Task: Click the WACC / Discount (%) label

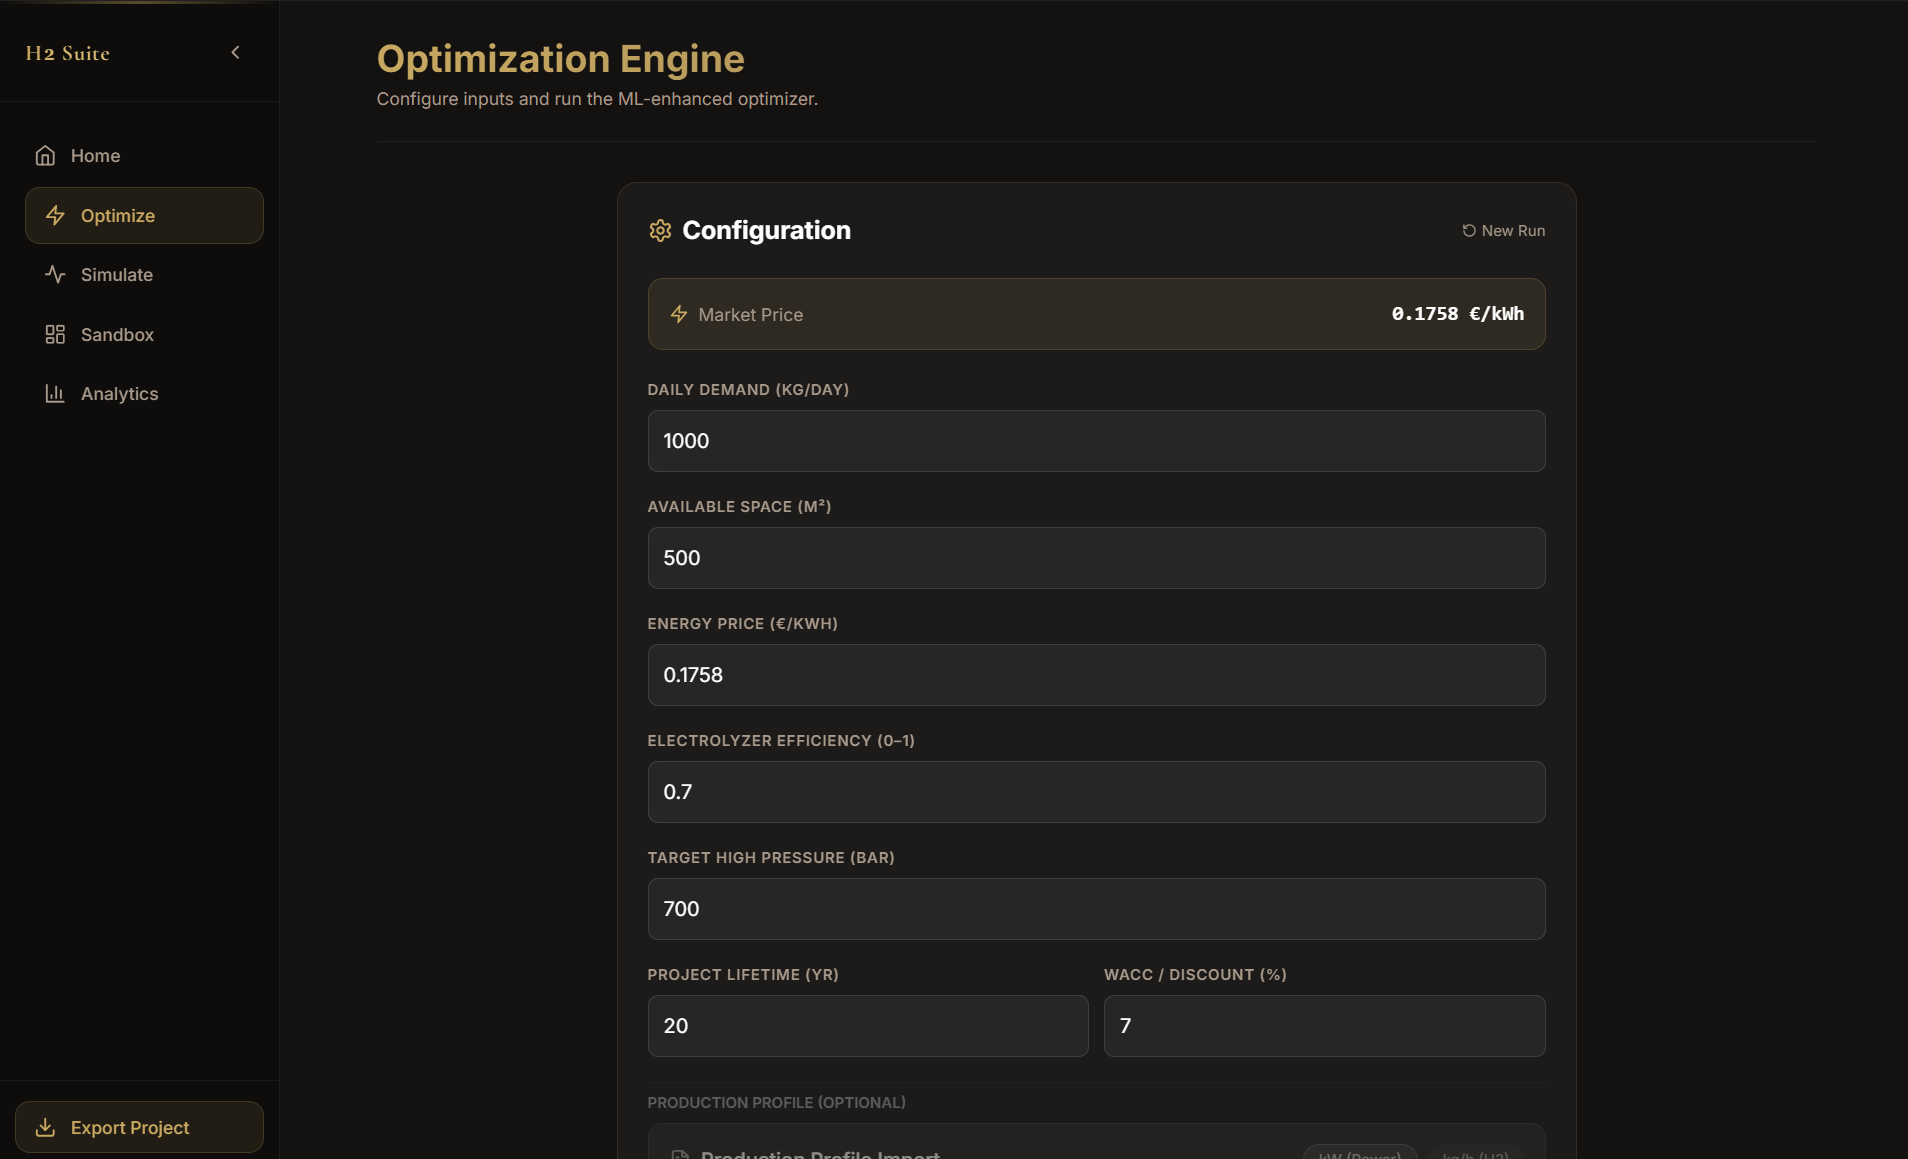Action: click(1195, 975)
